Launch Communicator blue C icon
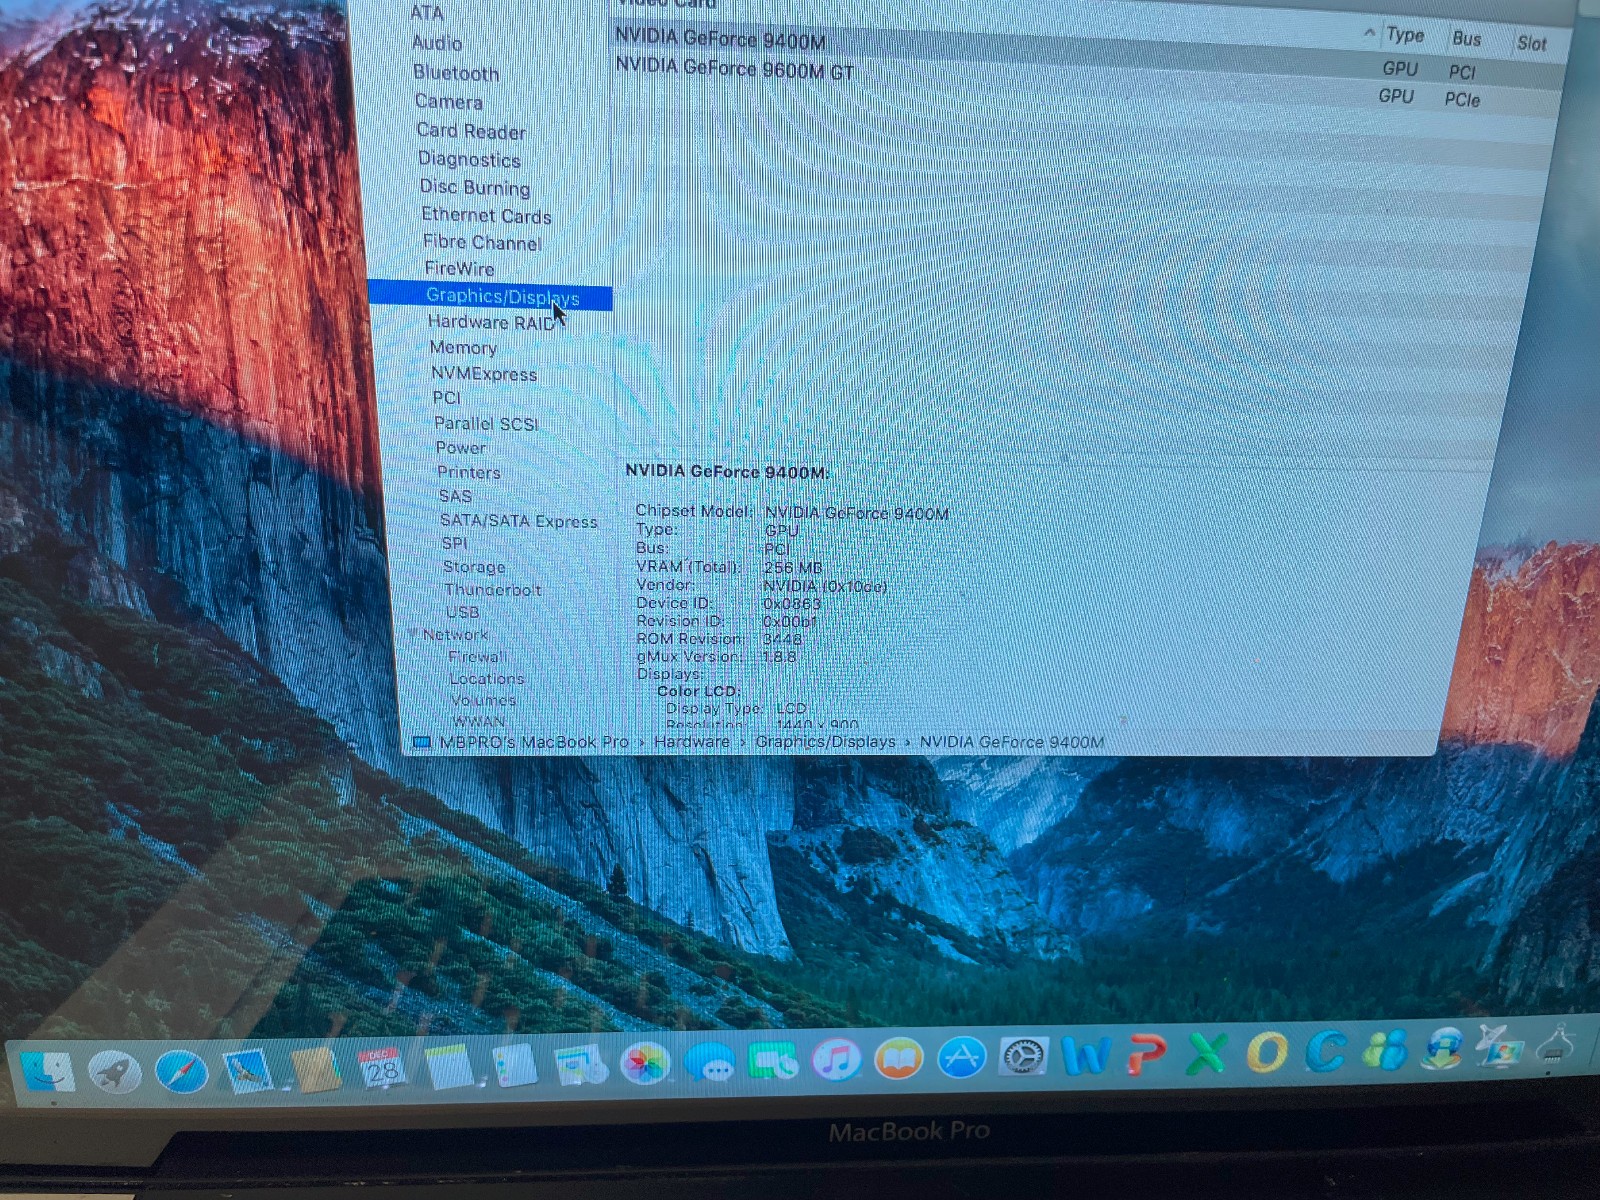The image size is (1600, 1200). [1327, 1051]
